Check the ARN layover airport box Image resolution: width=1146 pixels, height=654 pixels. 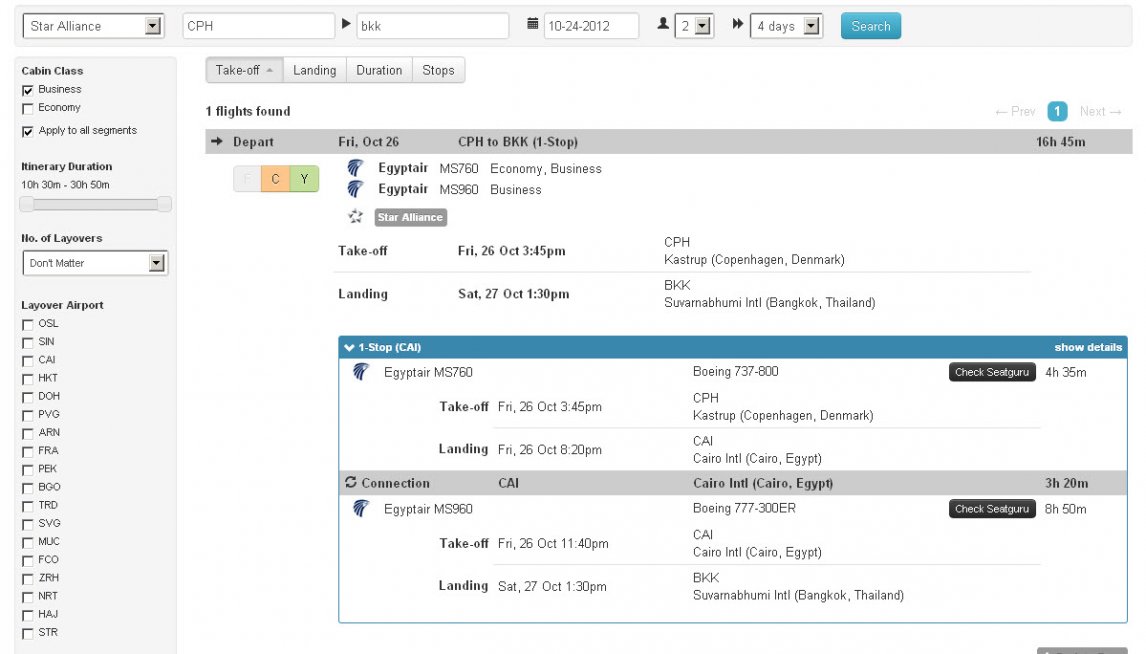28,433
